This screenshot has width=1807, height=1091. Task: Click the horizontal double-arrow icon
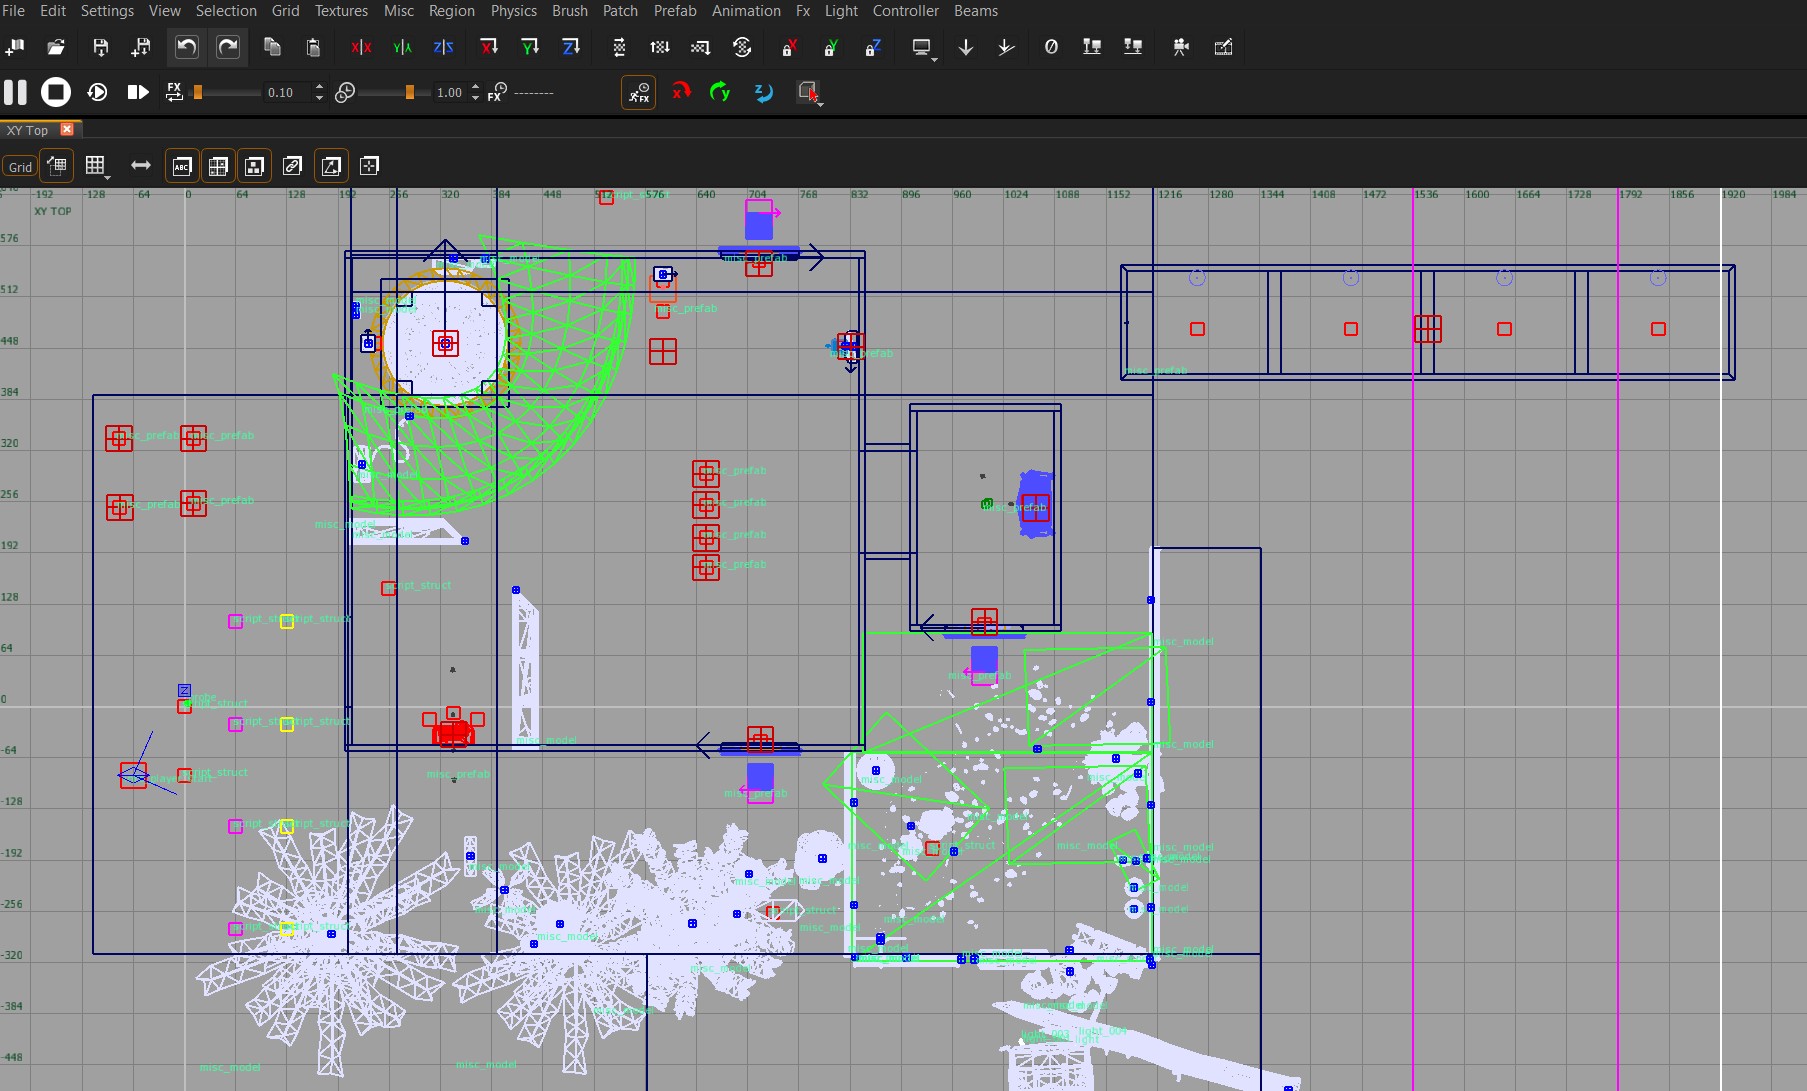tap(141, 166)
